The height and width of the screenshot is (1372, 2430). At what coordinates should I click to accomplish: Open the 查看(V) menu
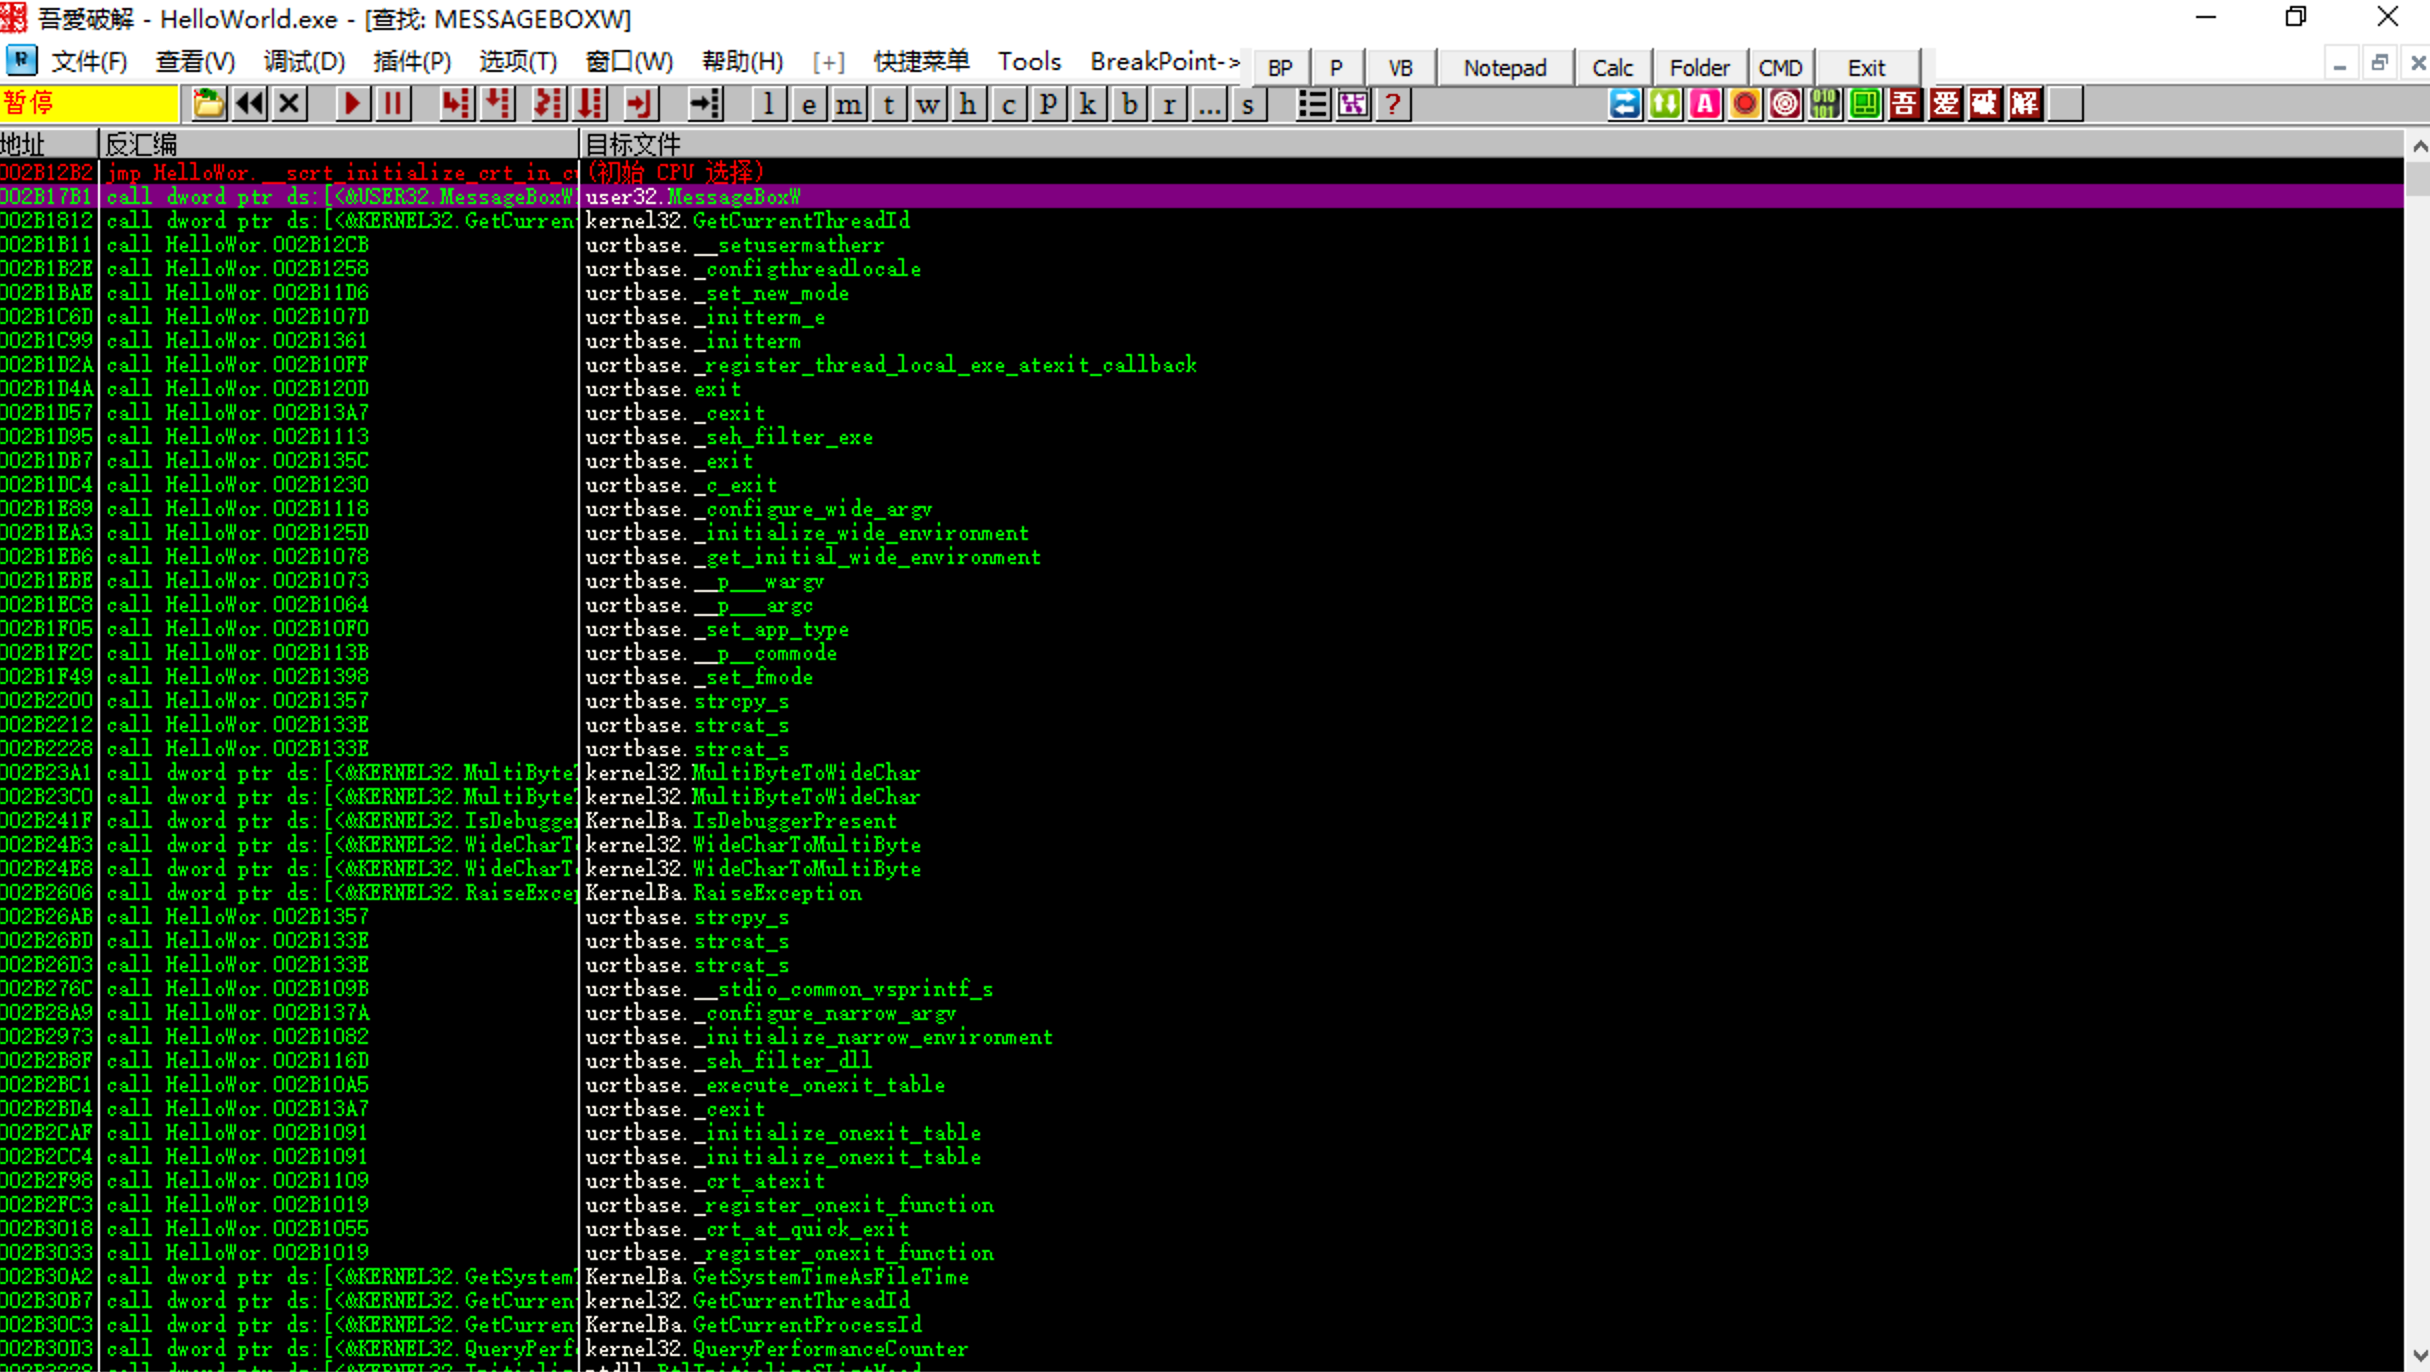click(196, 62)
